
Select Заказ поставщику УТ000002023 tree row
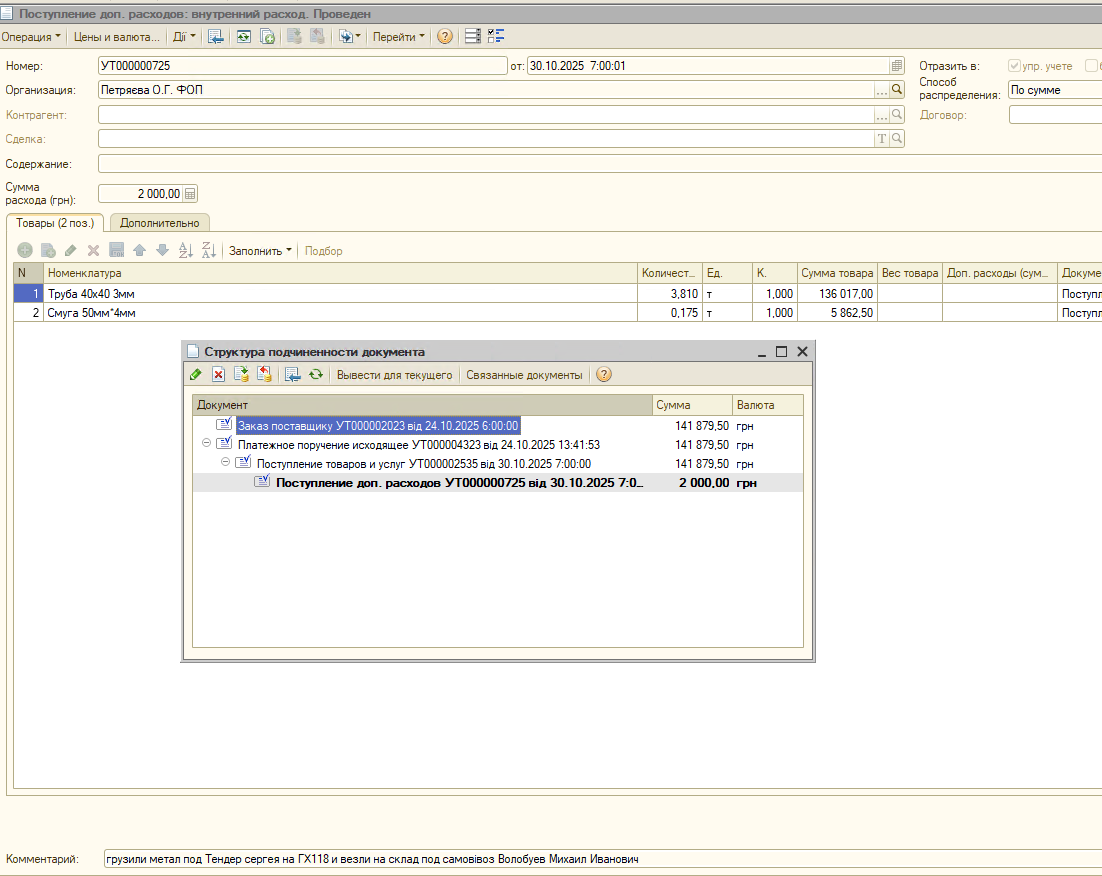[378, 425]
